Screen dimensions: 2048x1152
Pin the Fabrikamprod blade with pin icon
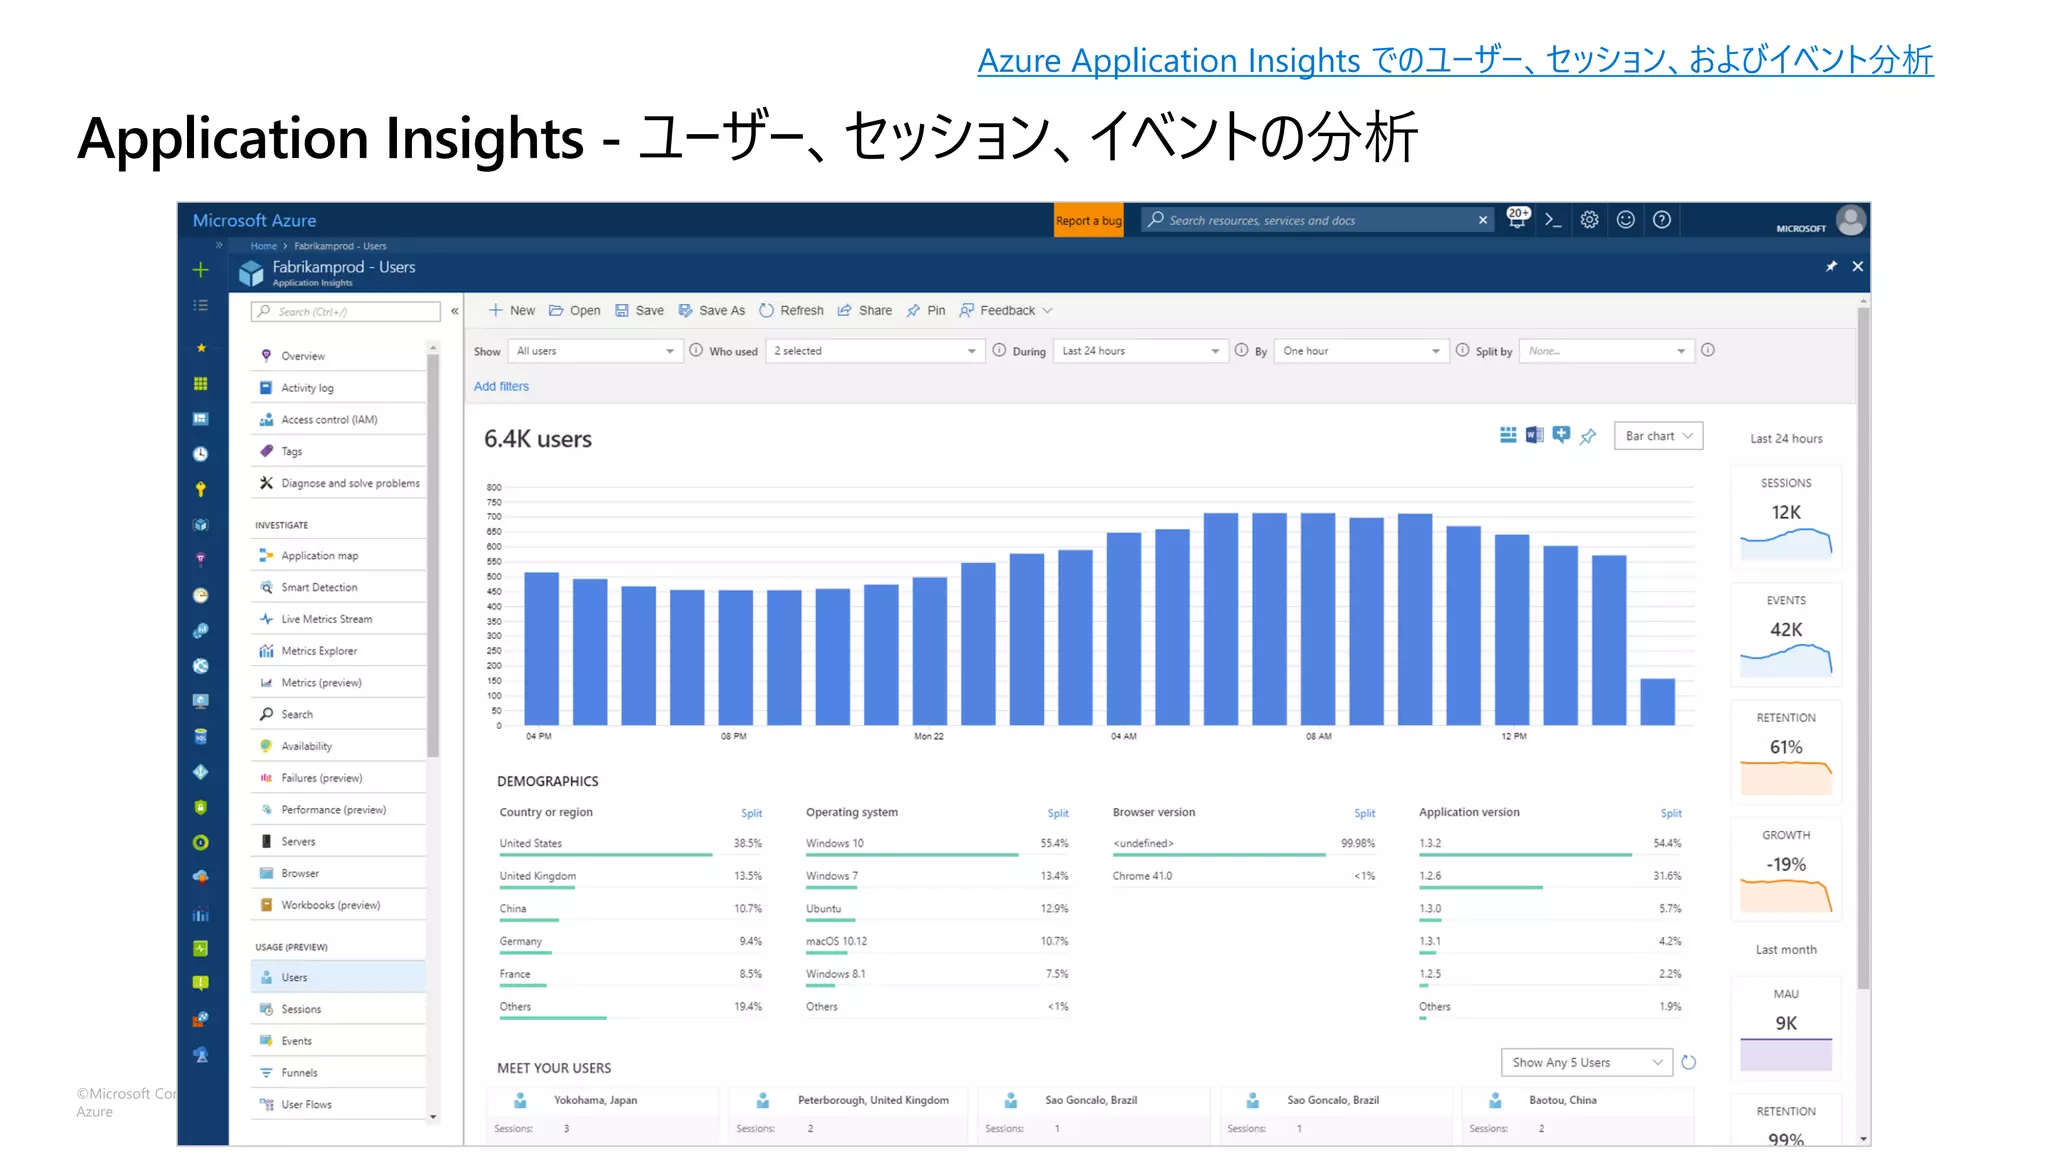pos(1831,266)
